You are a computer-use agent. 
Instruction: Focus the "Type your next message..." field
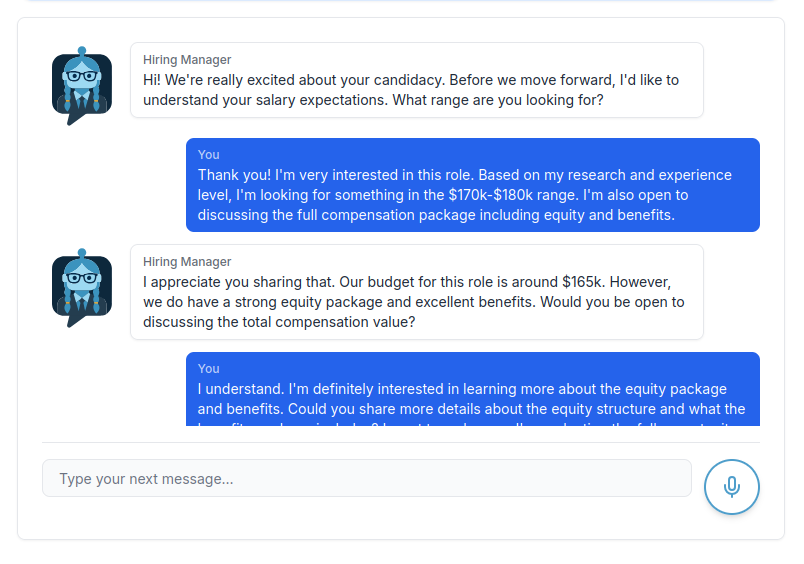366,478
